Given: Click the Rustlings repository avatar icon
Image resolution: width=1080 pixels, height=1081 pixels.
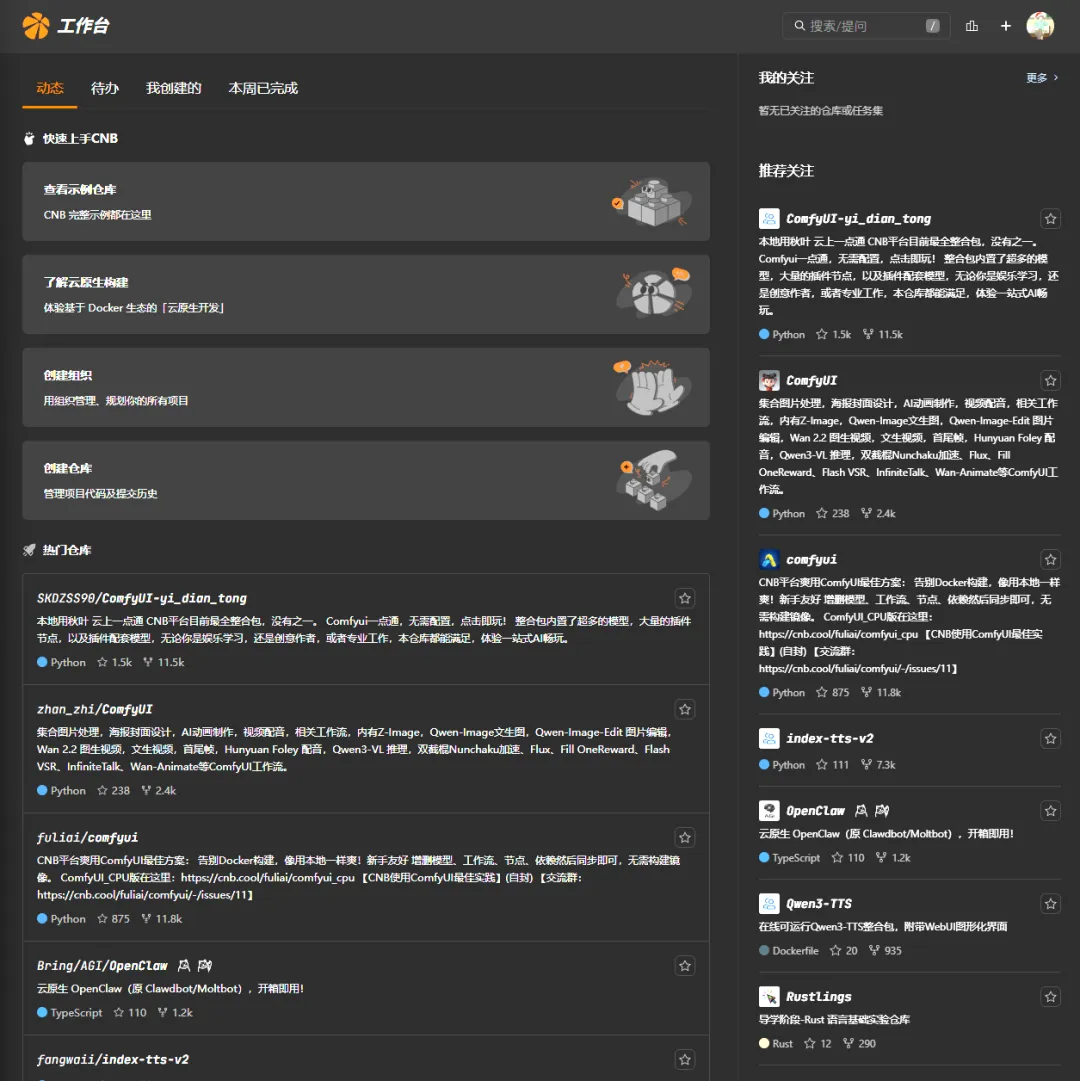Looking at the screenshot, I should point(769,997).
